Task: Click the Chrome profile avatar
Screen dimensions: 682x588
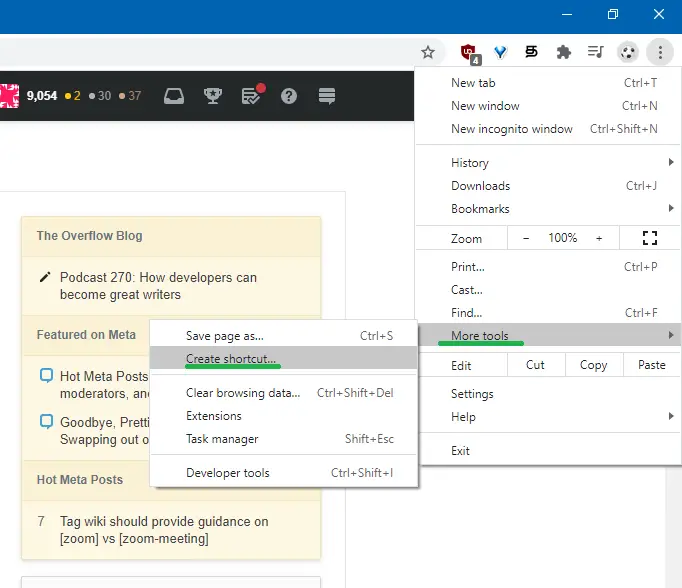Action: (628, 52)
